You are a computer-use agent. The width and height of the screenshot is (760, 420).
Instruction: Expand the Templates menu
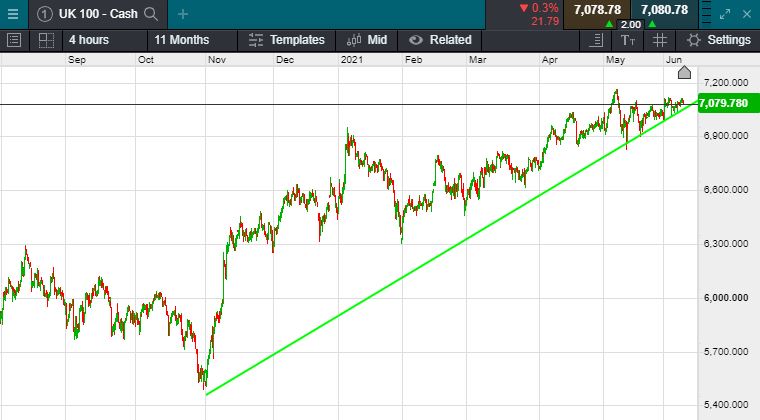[287, 40]
